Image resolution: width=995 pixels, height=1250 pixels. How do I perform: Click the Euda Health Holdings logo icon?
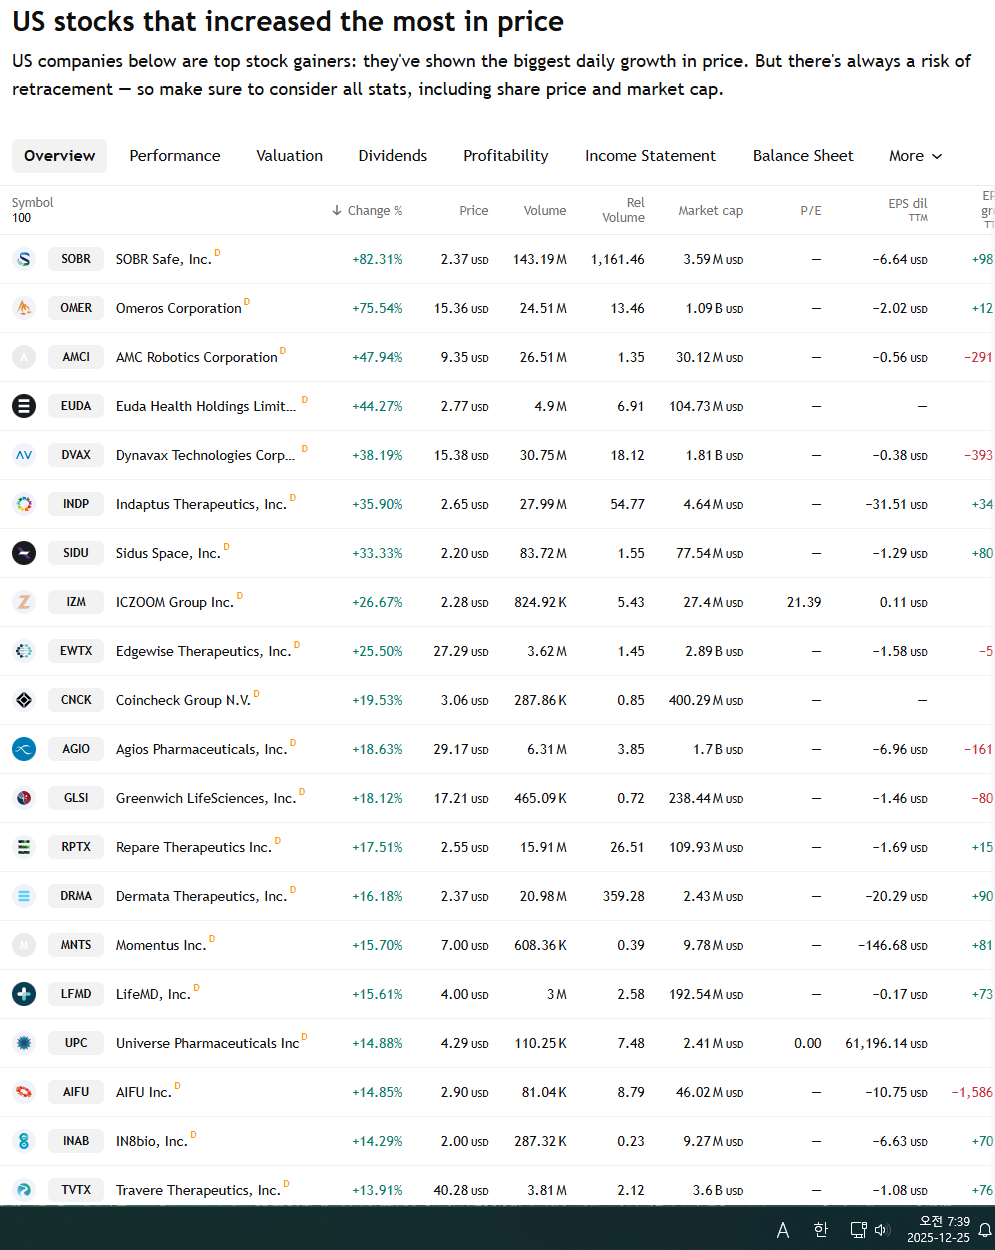(x=24, y=406)
